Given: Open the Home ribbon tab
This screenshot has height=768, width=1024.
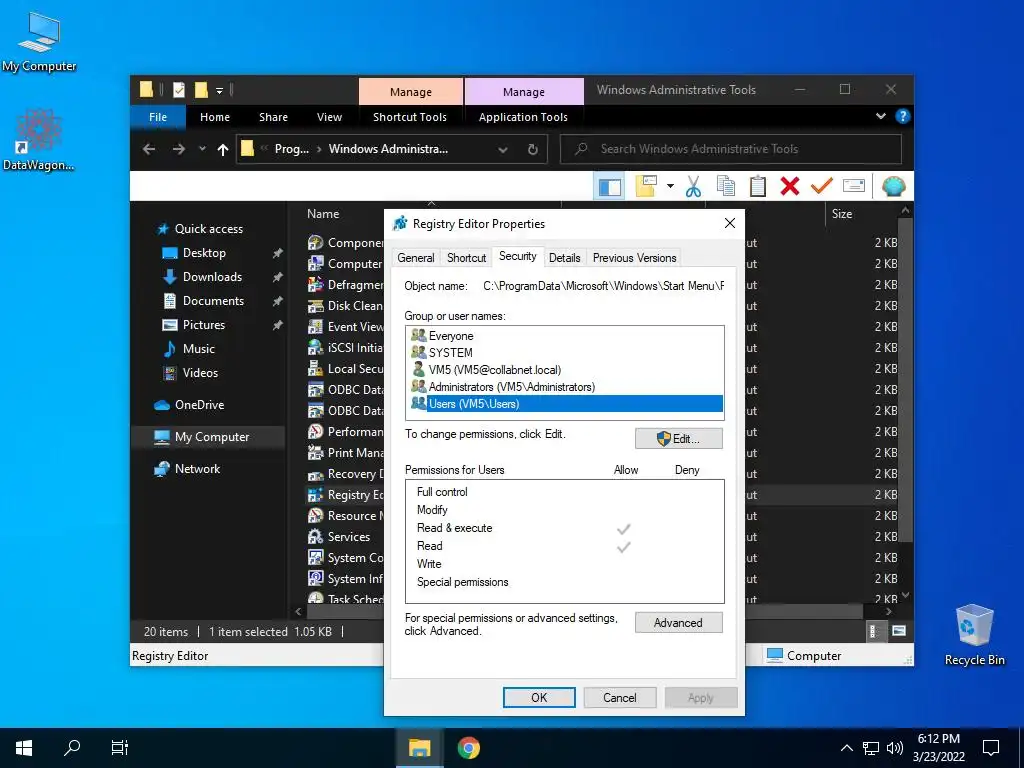Looking at the screenshot, I should pos(215,117).
